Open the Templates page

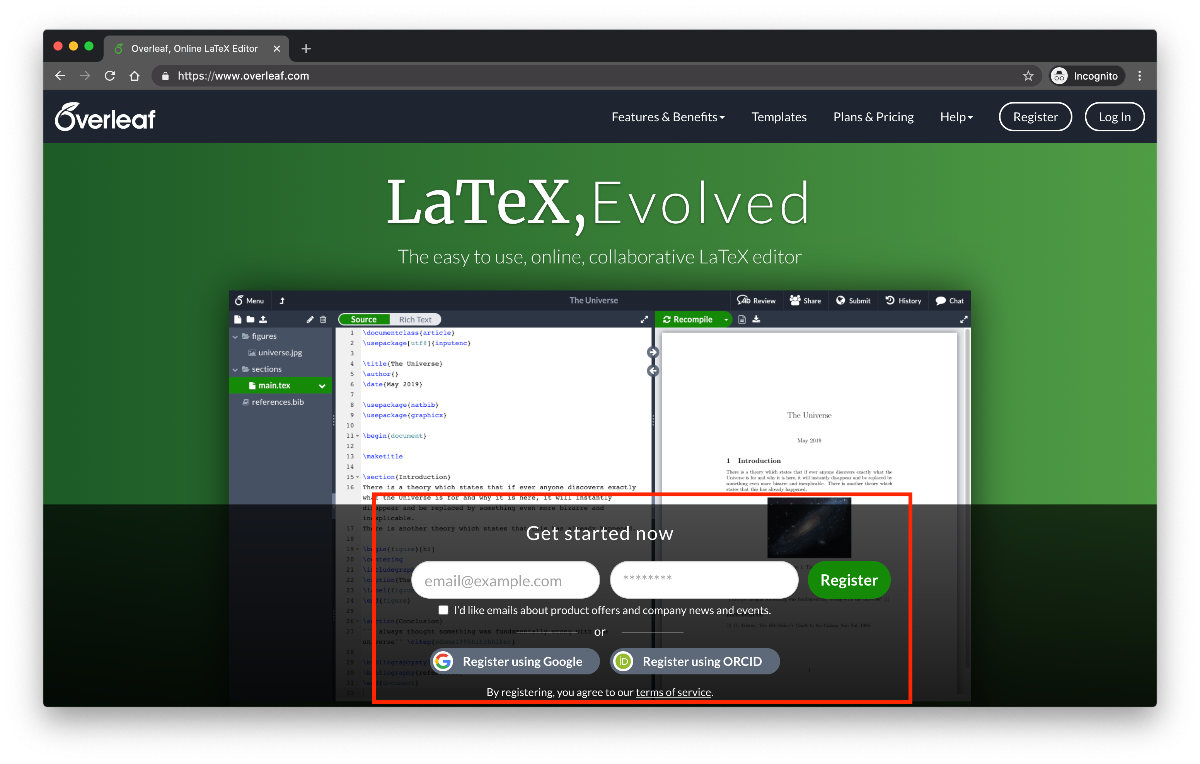[779, 117]
